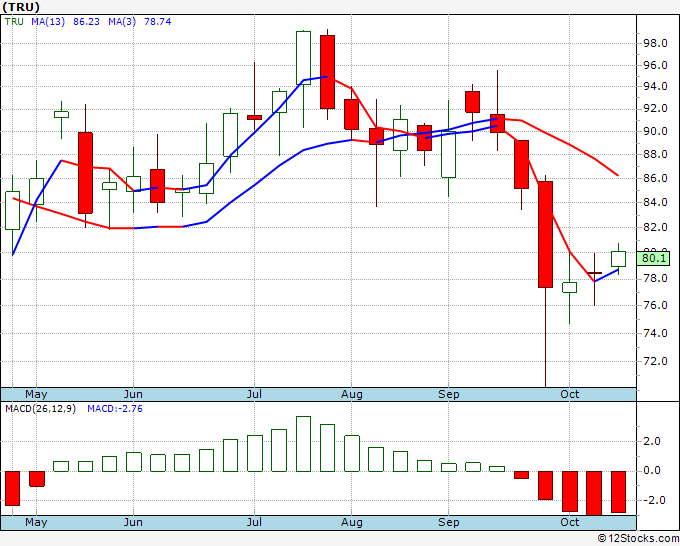The height and width of the screenshot is (546, 680).
Task: Click the 88.0 price axis label
Action: tap(655, 154)
